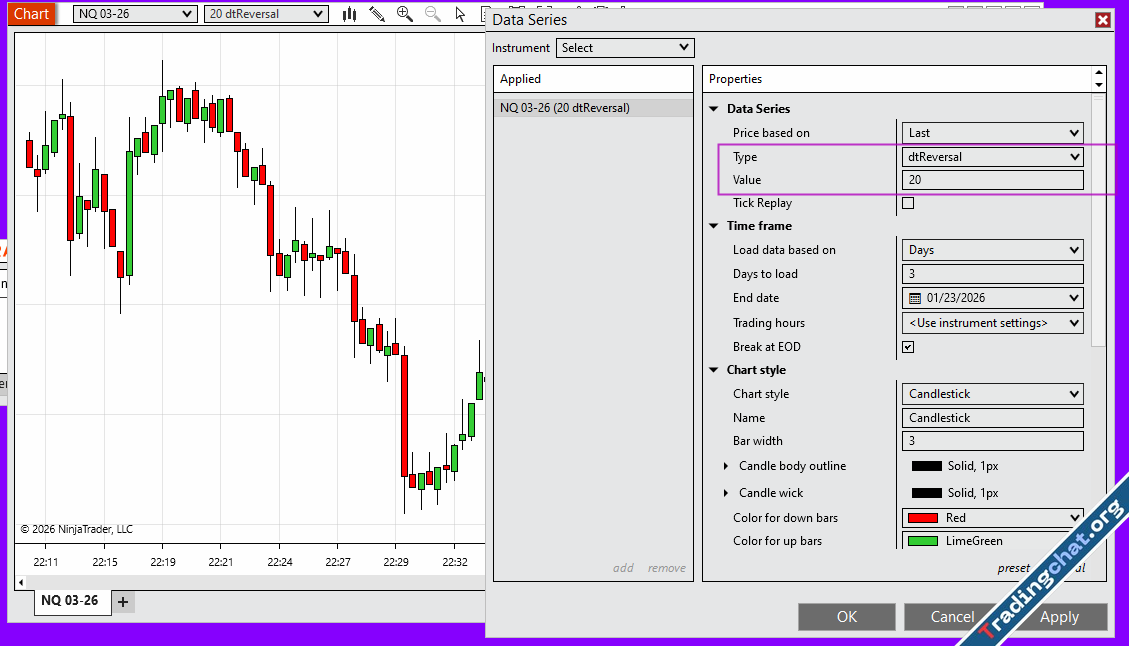Screen dimensions: 1129x646
Task: Select the cursor pointer tool
Action: pyautogui.click(x=459, y=14)
